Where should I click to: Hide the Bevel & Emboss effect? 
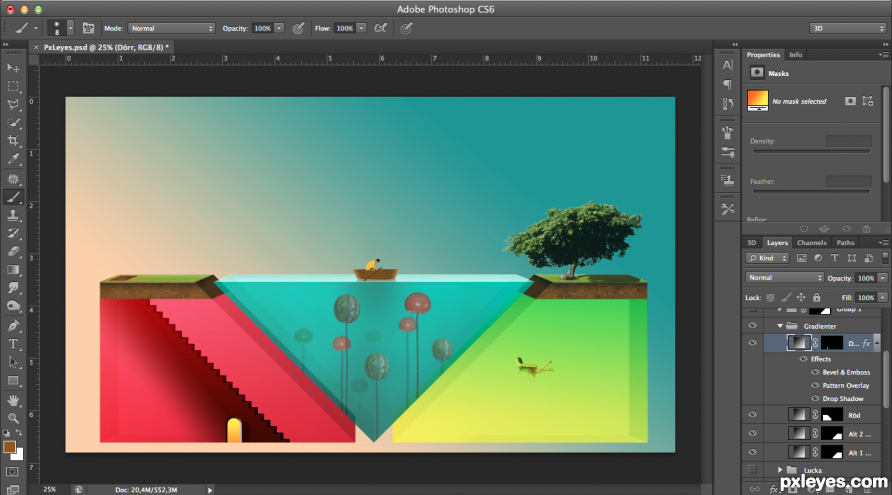(815, 372)
